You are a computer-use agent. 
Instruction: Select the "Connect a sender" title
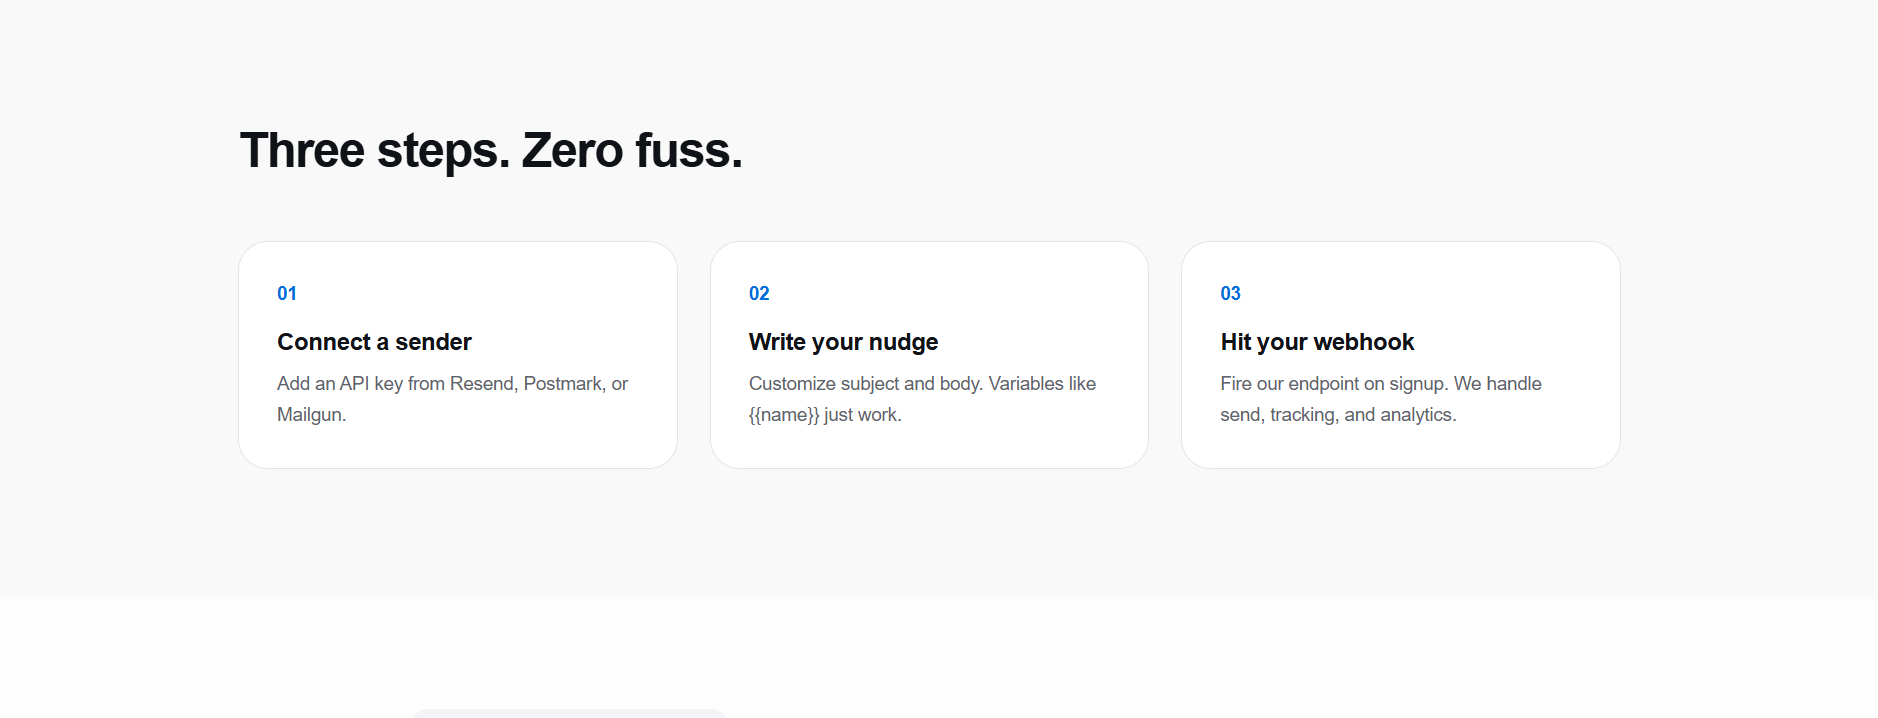[x=374, y=342]
